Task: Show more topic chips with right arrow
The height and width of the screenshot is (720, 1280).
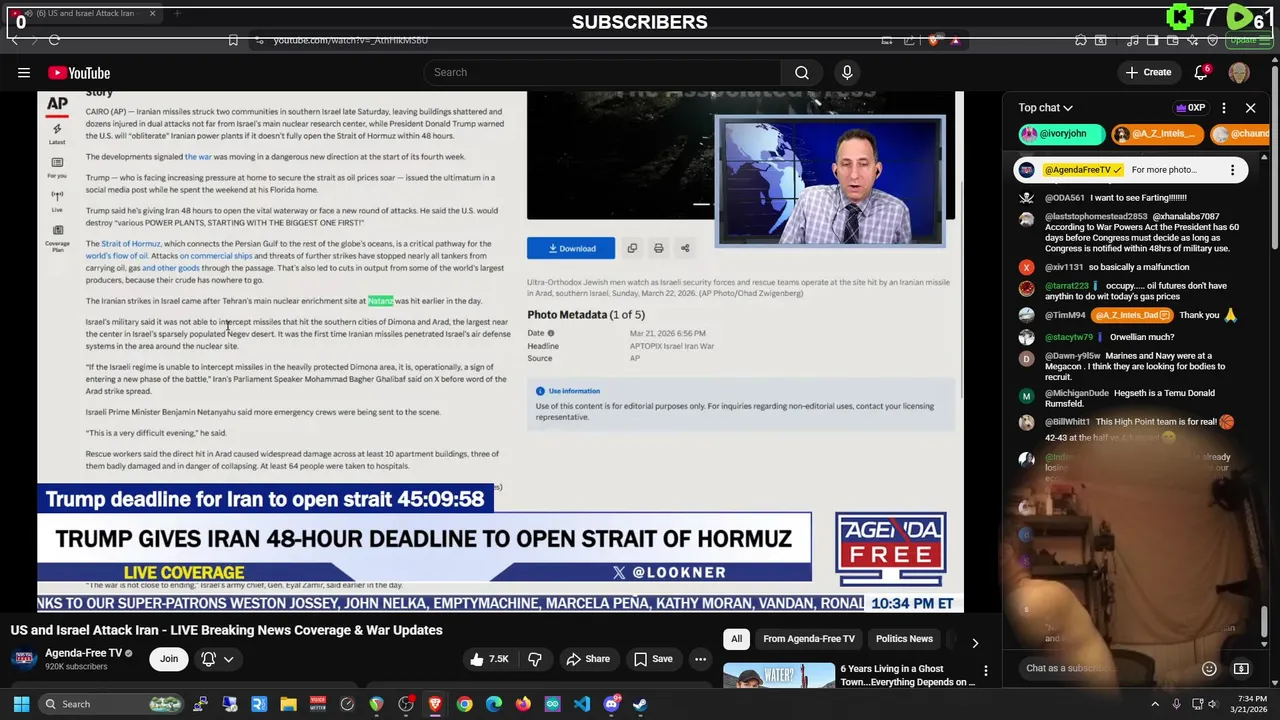Action: tap(975, 643)
